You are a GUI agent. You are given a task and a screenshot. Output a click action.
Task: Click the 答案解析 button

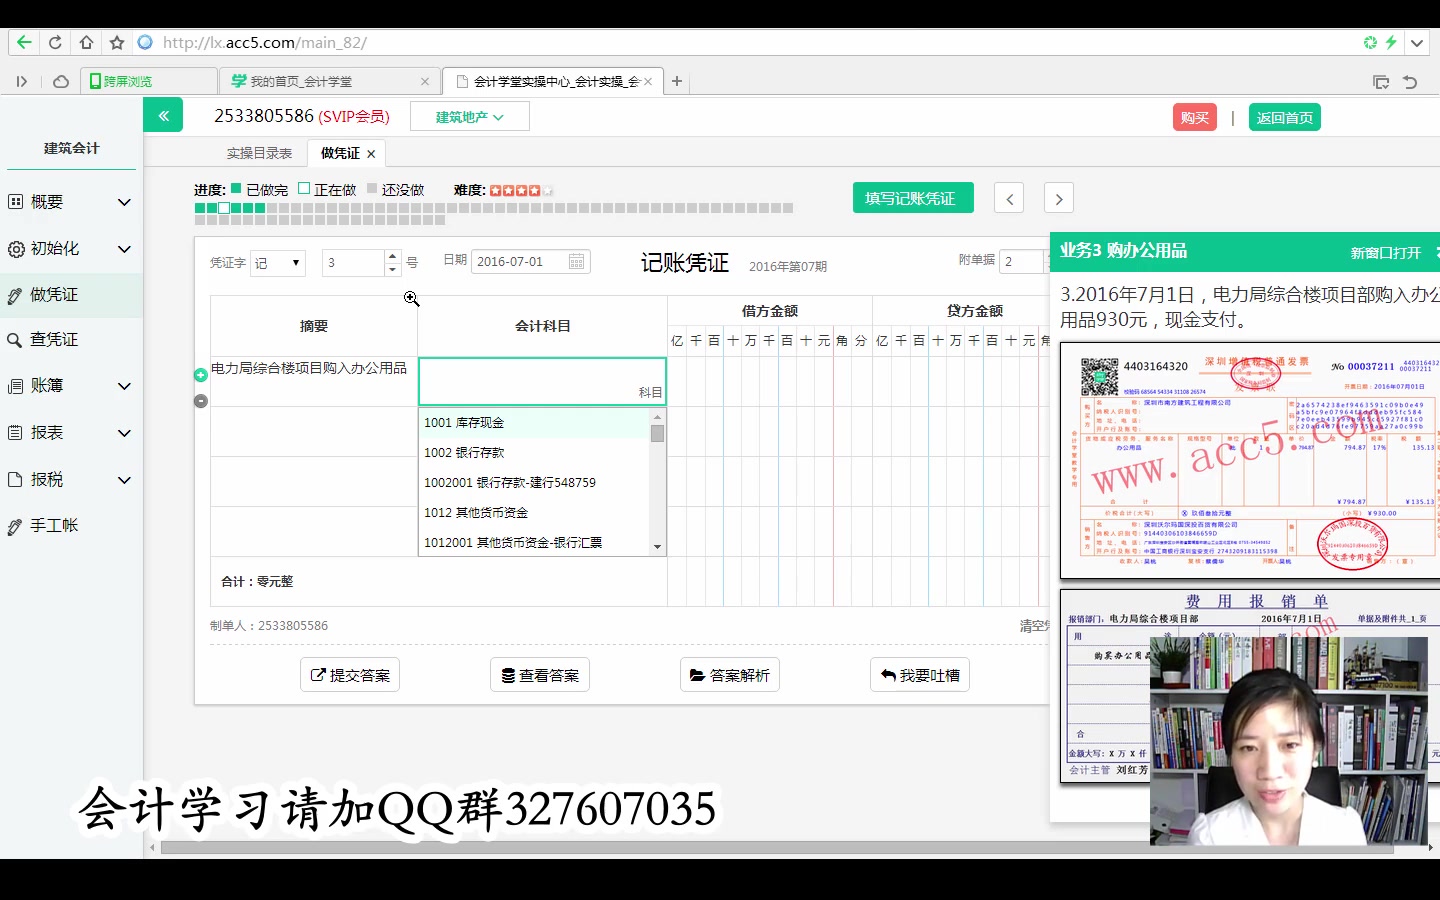point(730,675)
